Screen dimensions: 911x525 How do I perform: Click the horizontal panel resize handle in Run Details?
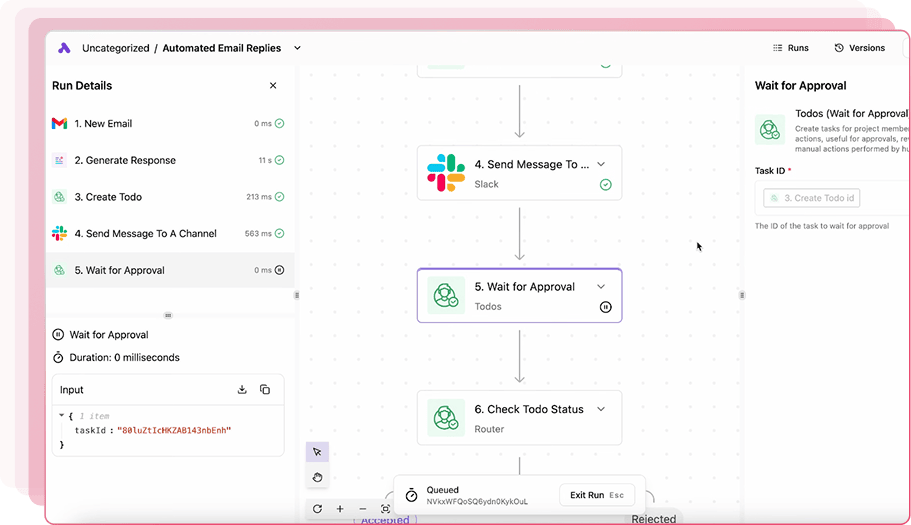(x=168, y=315)
